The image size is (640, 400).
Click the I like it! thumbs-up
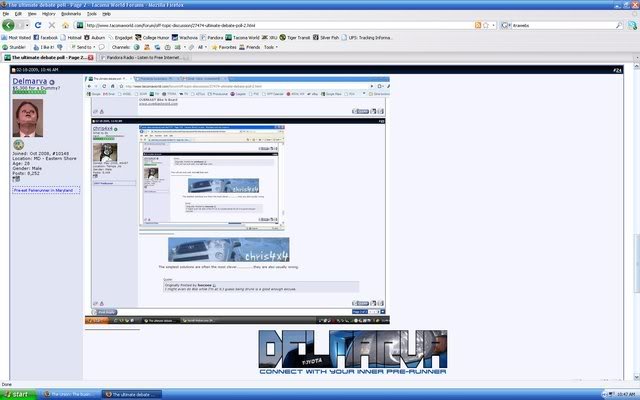42,47
